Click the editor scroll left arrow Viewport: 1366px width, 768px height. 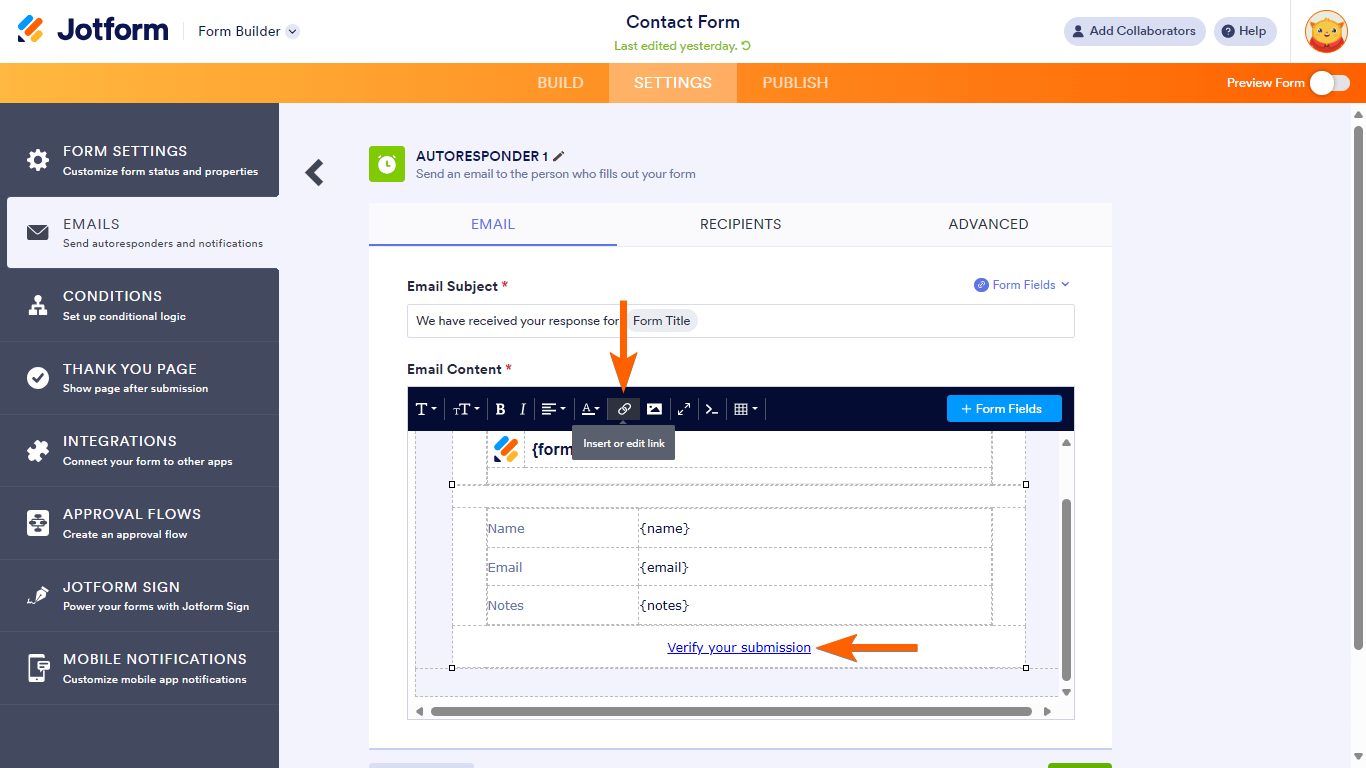(x=420, y=712)
